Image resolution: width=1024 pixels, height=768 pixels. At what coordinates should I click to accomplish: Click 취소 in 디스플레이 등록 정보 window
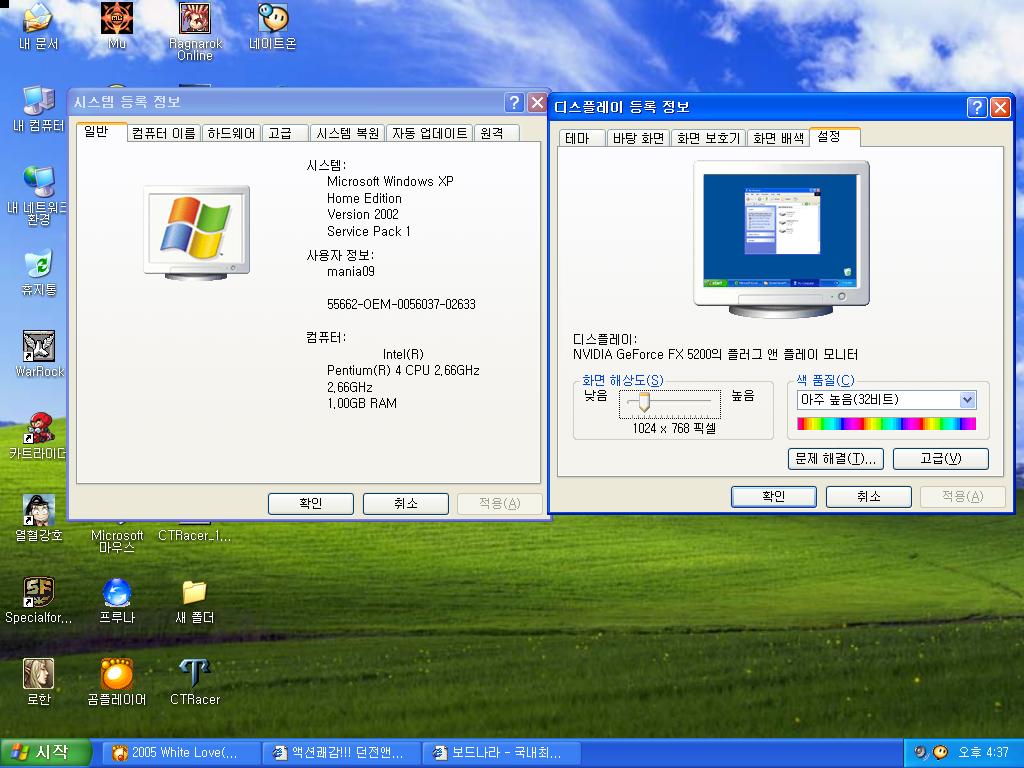pyautogui.click(x=869, y=496)
